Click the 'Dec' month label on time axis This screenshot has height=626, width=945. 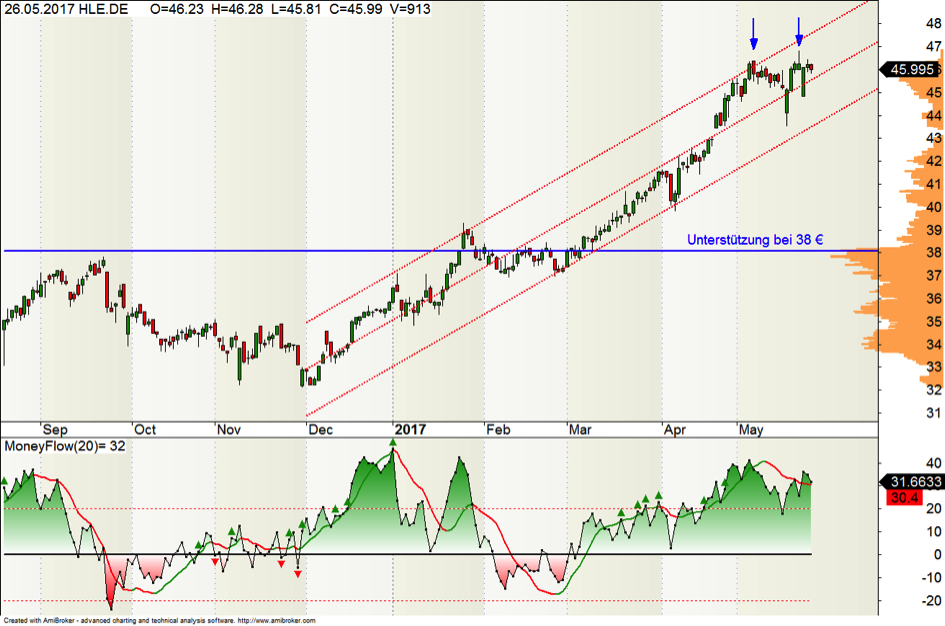pyautogui.click(x=321, y=429)
